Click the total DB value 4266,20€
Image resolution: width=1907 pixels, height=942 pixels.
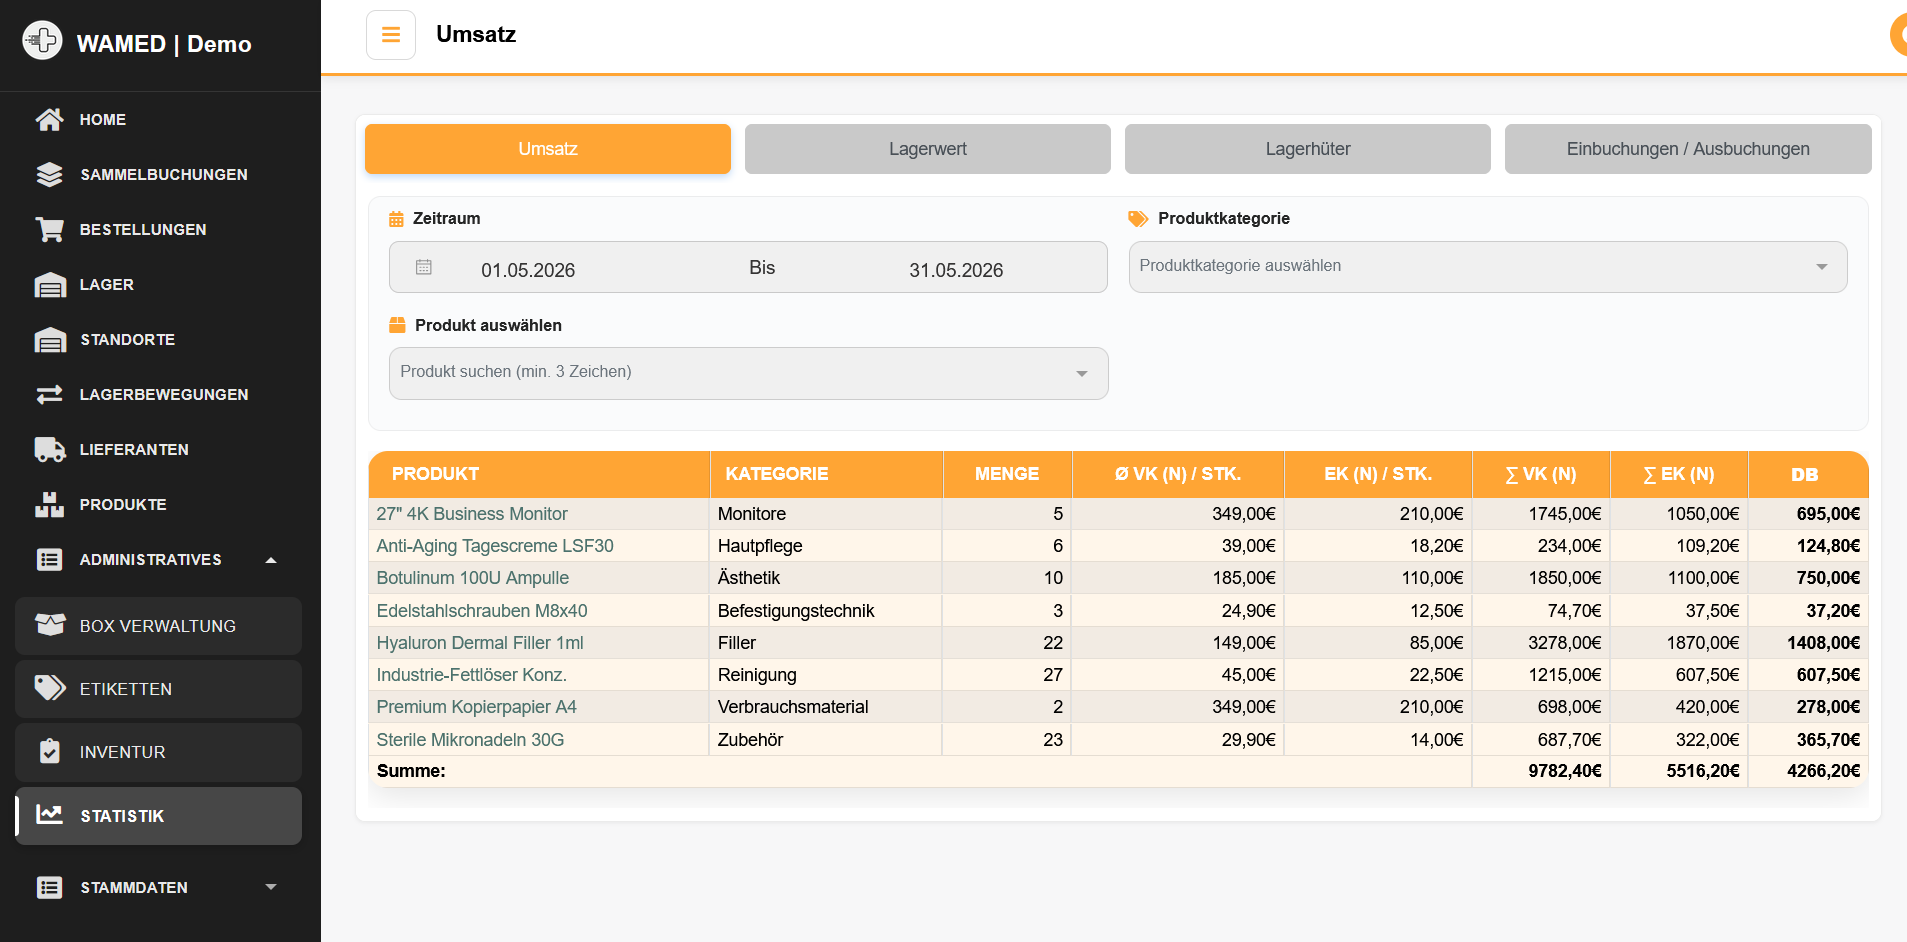coord(1824,771)
